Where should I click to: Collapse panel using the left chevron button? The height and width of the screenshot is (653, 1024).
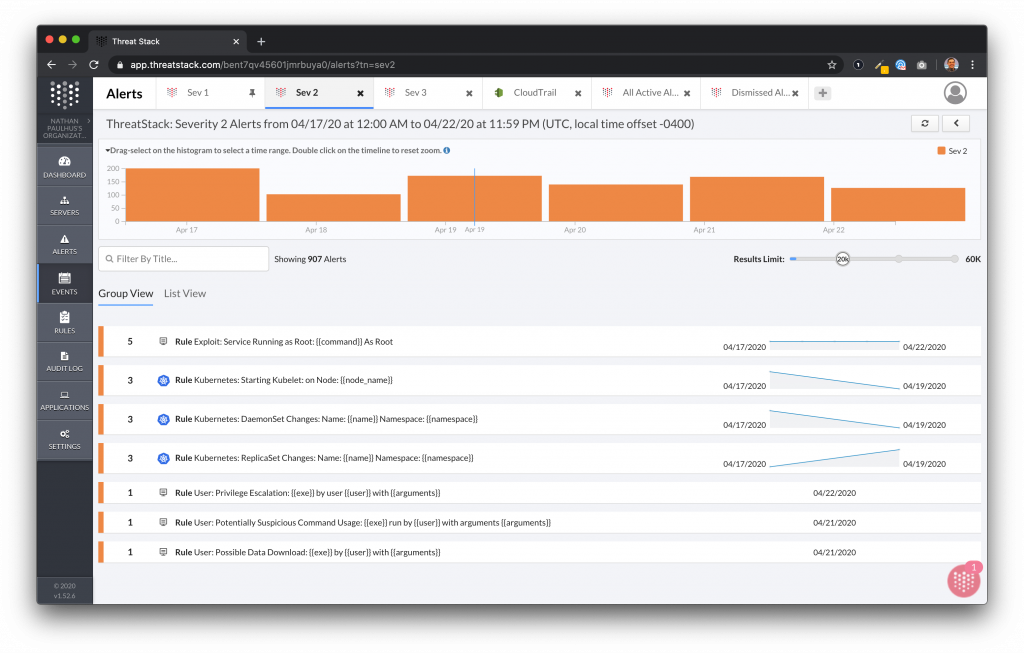tap(956, 123)
